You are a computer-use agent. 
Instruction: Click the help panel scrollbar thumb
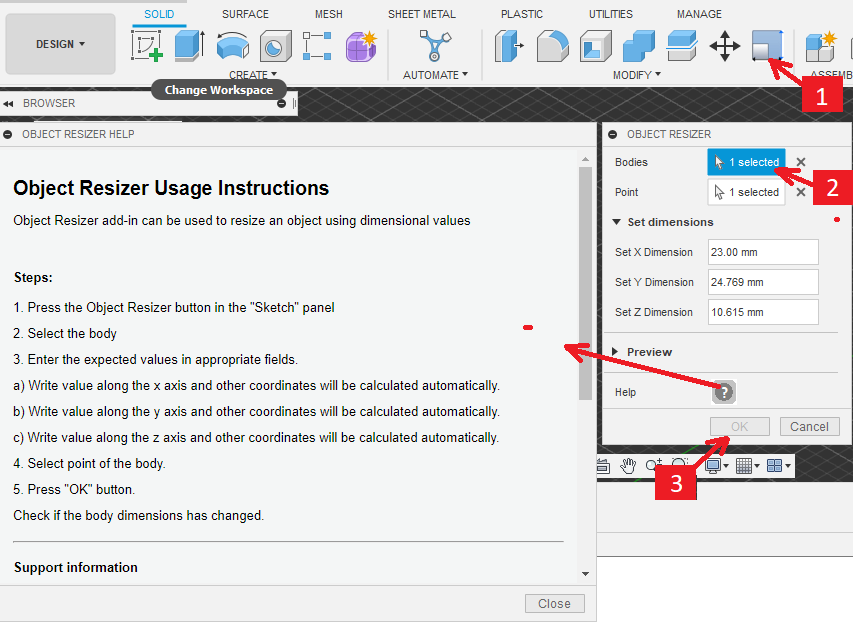pyautogui.click(x=585, y=283)
